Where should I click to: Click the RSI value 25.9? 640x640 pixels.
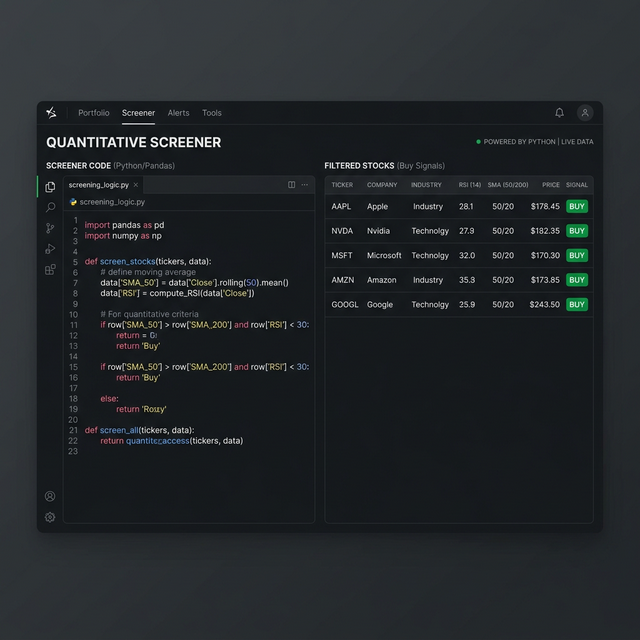tap(467, 304)
